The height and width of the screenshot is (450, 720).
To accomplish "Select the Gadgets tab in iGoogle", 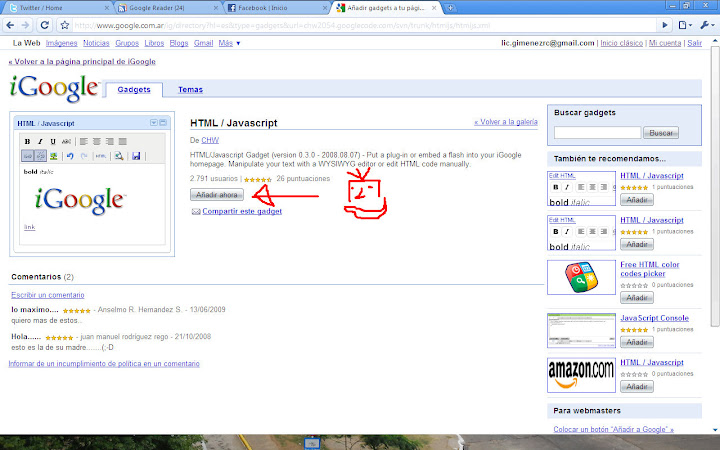I will click(134, 90).
